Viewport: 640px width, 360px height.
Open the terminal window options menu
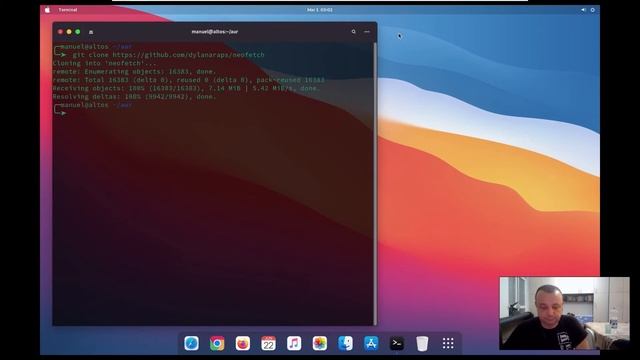click(367, 31)
